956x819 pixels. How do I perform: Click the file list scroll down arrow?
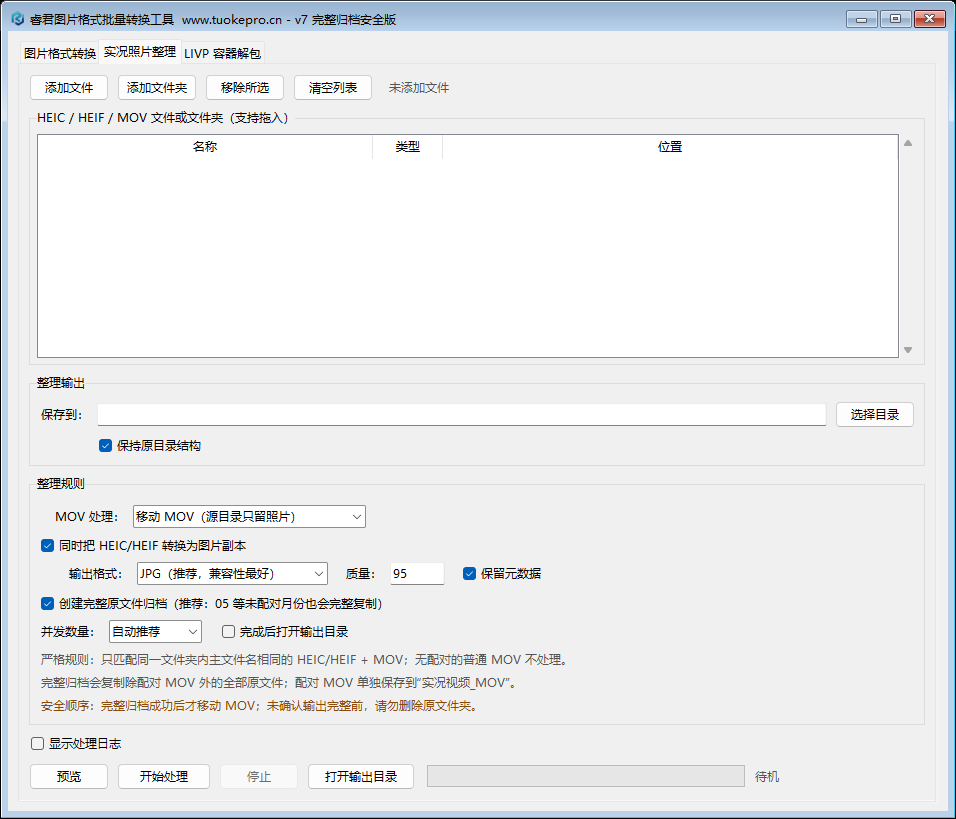coord(908,350)
